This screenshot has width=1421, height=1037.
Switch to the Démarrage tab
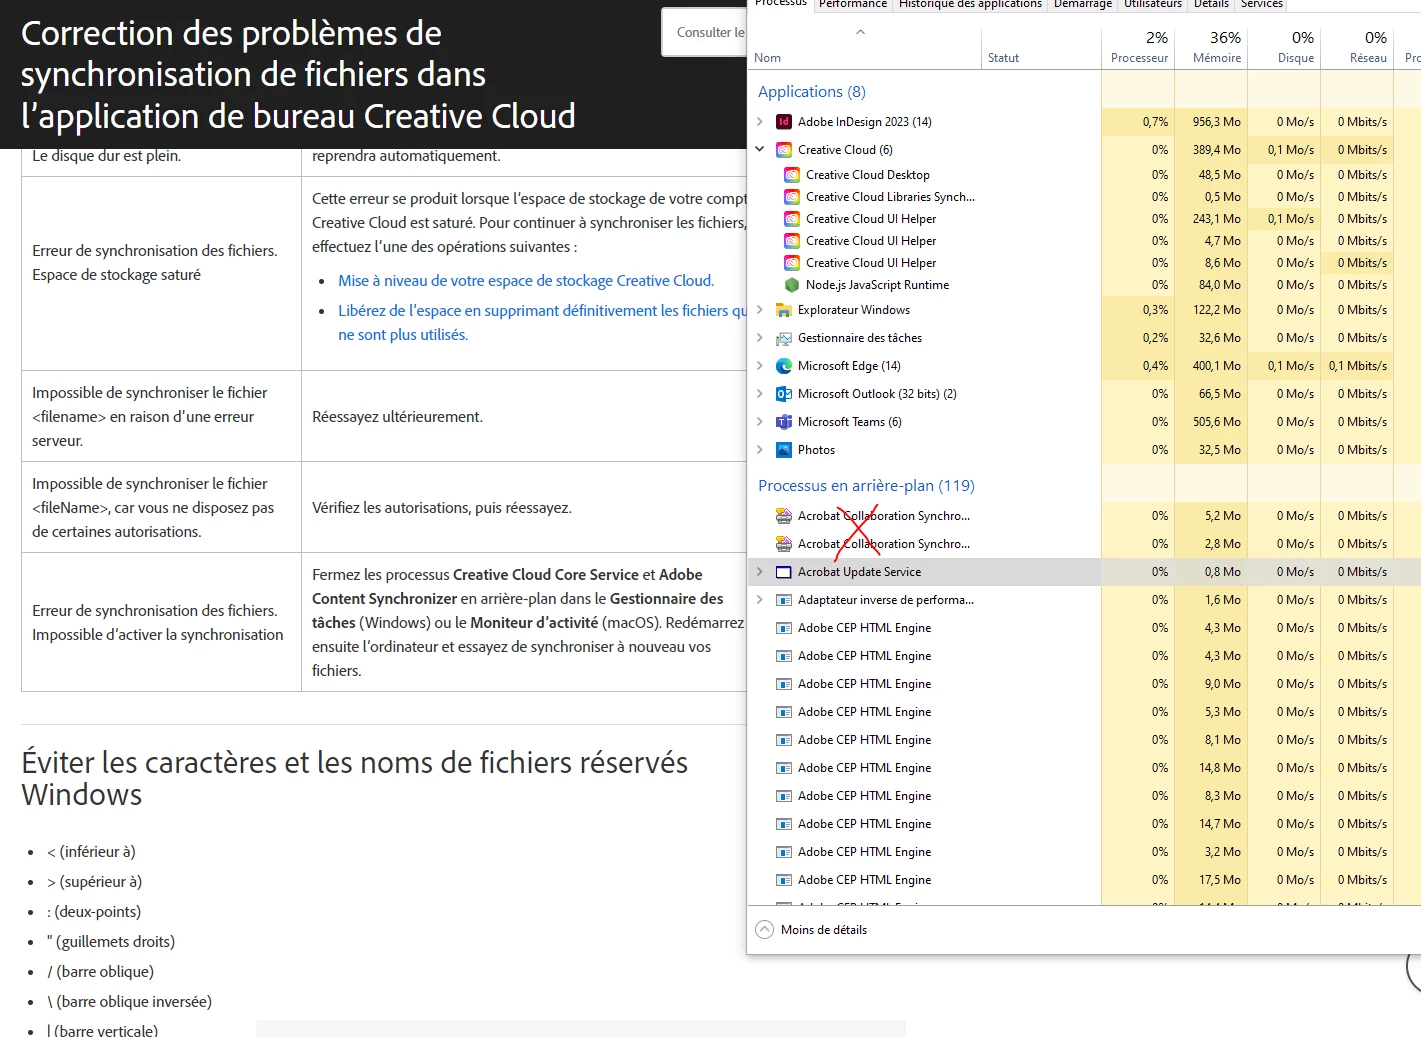pyautogui.click(x=1082, y=5)
